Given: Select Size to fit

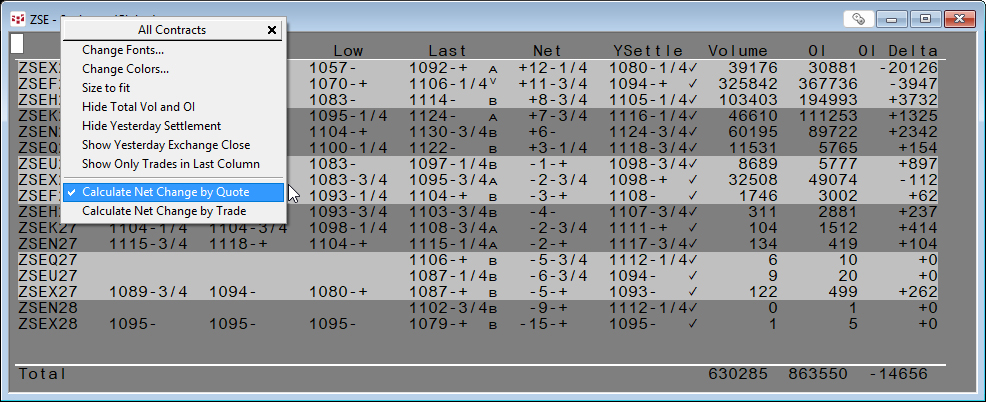Looking at the screenshot, I should (106, 88).
